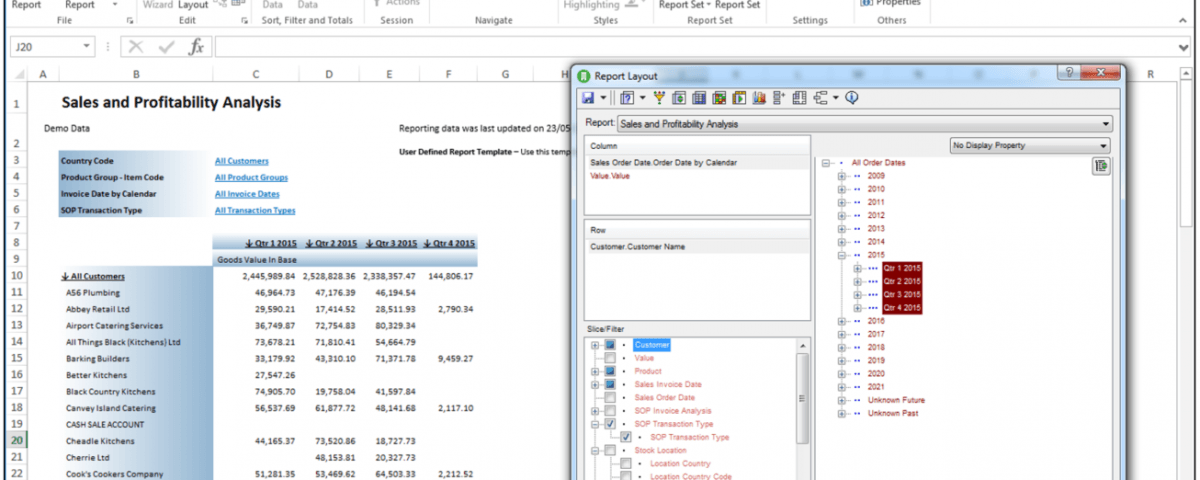Click the Qtr 1 2015 column header in worksheet
Image resolution: width=1200 pixels, height=480 pixels.
coord(270,243)
